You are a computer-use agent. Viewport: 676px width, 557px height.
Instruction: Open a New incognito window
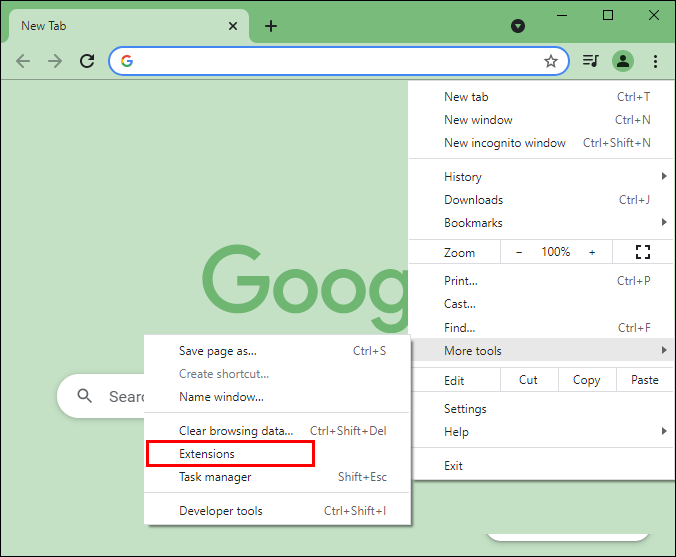coord(541,143)
